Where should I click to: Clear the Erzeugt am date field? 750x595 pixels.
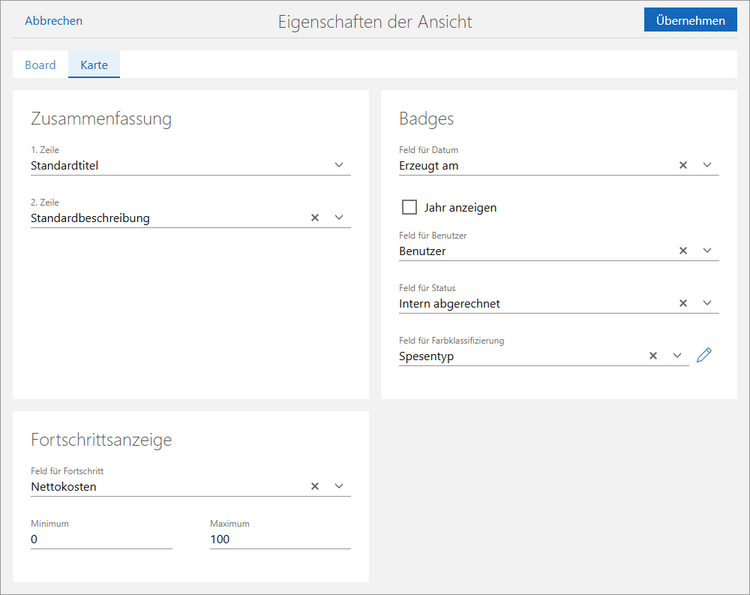683,165
